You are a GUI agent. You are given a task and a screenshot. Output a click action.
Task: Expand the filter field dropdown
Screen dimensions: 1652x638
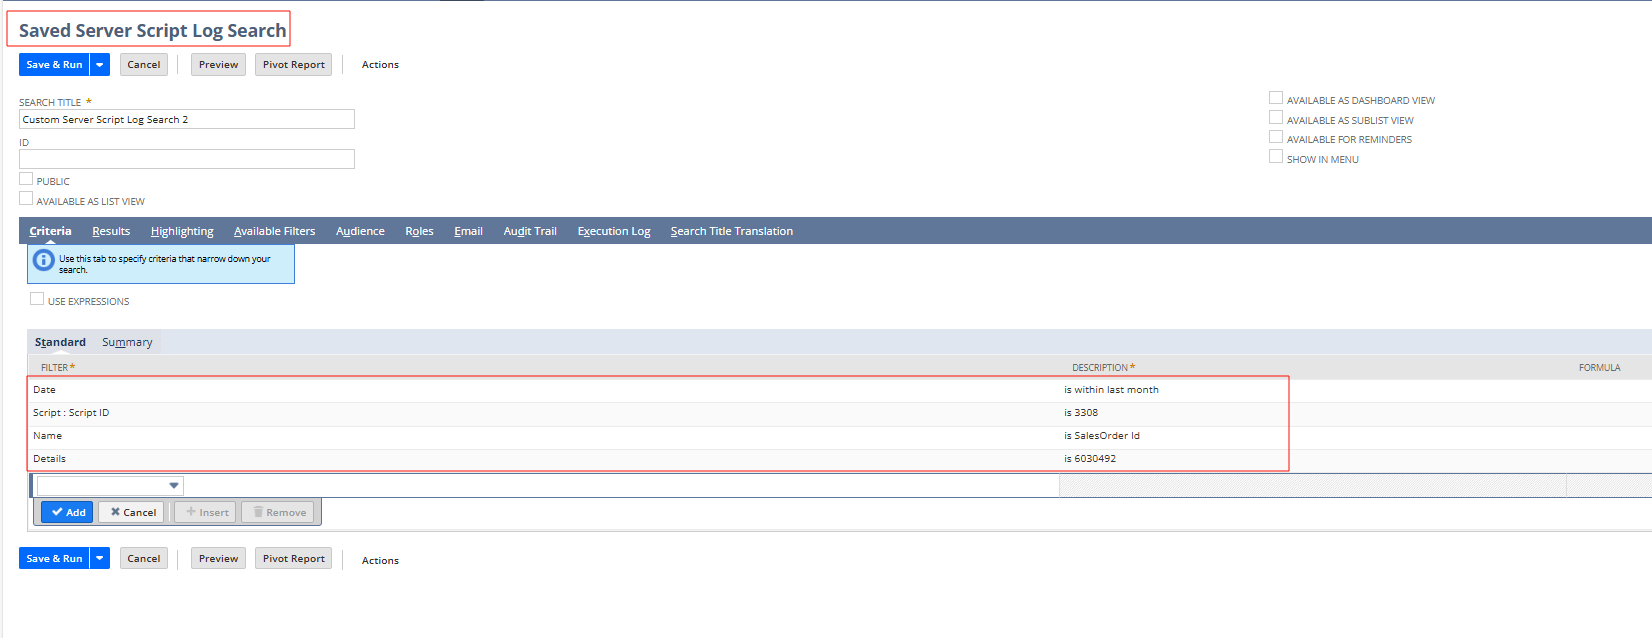174,486
